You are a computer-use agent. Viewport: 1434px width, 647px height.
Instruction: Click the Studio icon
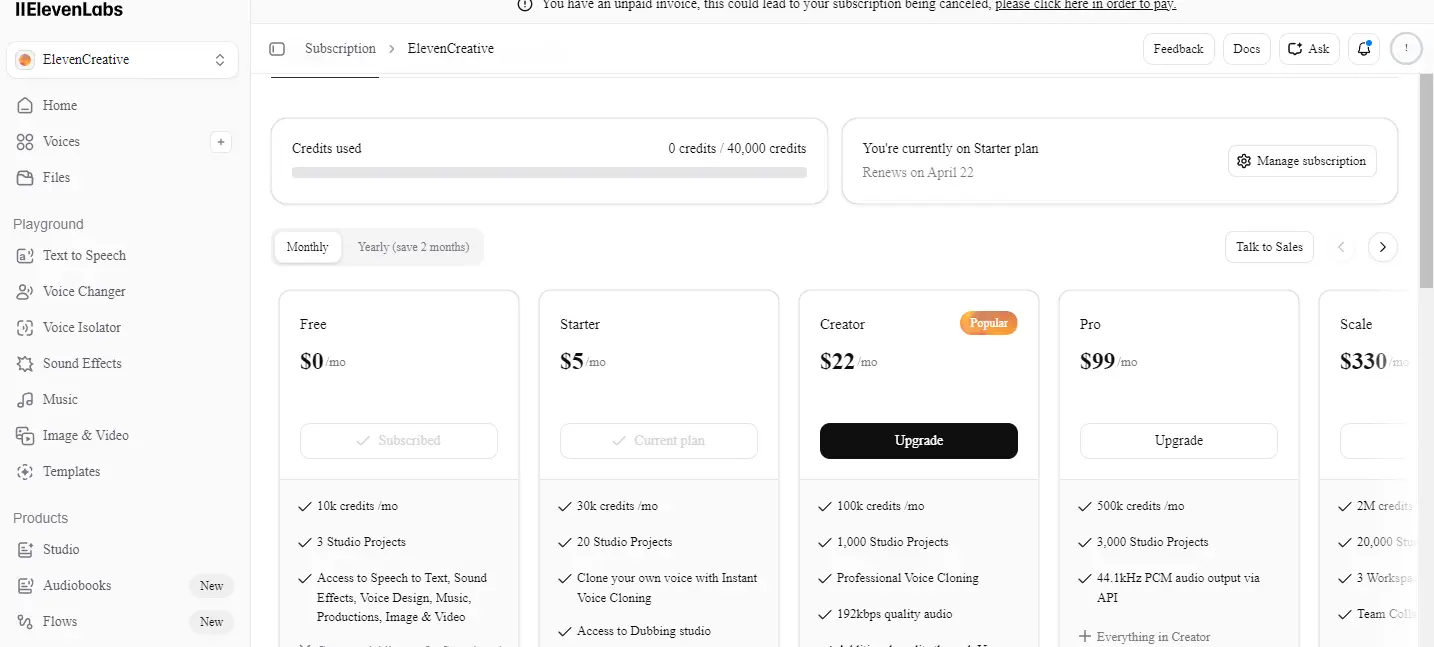pos(25,549)
